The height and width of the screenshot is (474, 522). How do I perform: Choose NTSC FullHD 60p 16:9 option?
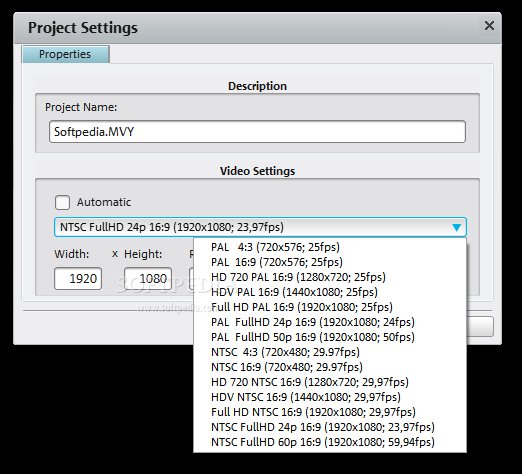coord(330,442)
